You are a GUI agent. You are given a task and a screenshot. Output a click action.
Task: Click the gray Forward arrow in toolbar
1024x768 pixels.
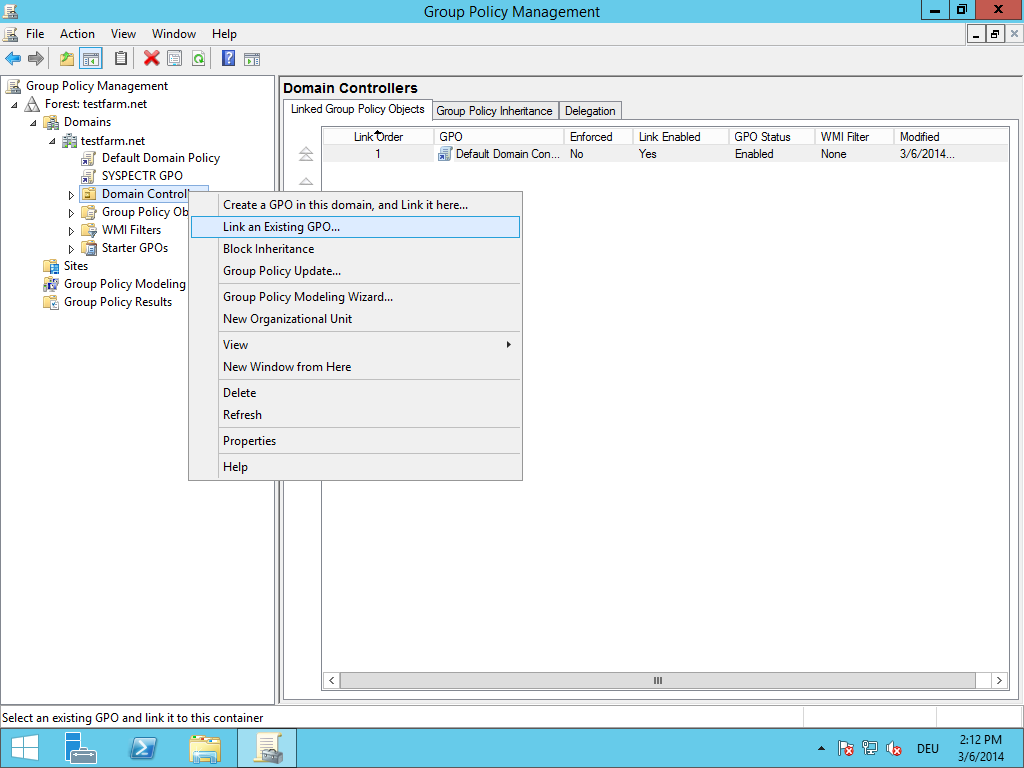[x=36, y=59]
